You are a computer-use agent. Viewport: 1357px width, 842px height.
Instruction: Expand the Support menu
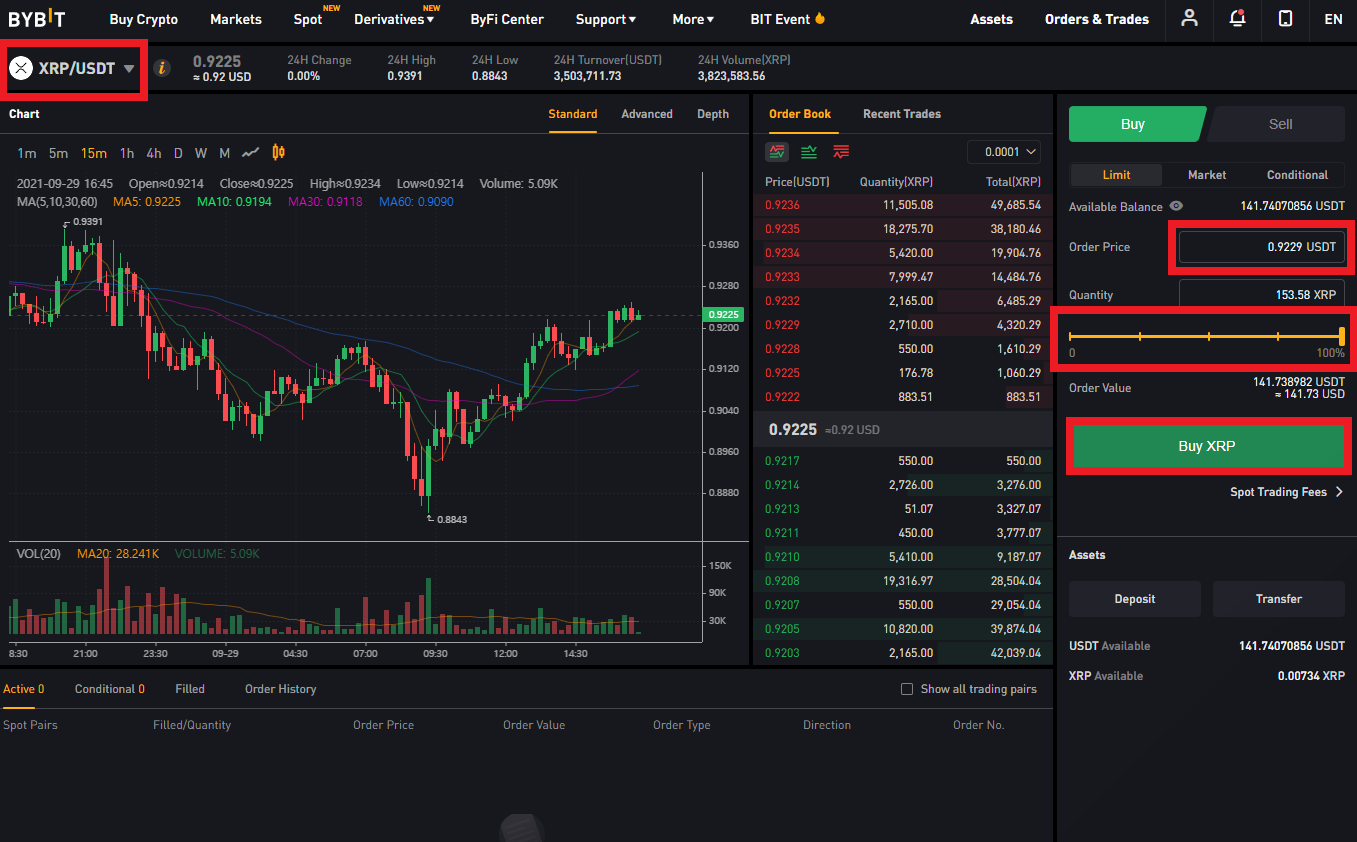606,19
